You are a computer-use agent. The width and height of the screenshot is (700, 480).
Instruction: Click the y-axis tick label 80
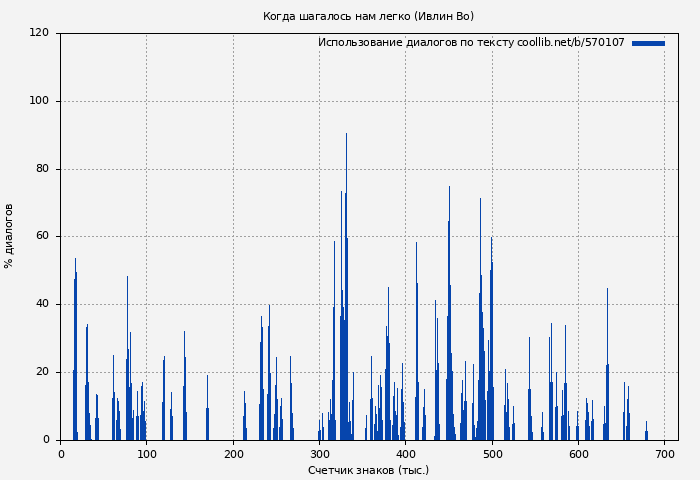point(42,169)
